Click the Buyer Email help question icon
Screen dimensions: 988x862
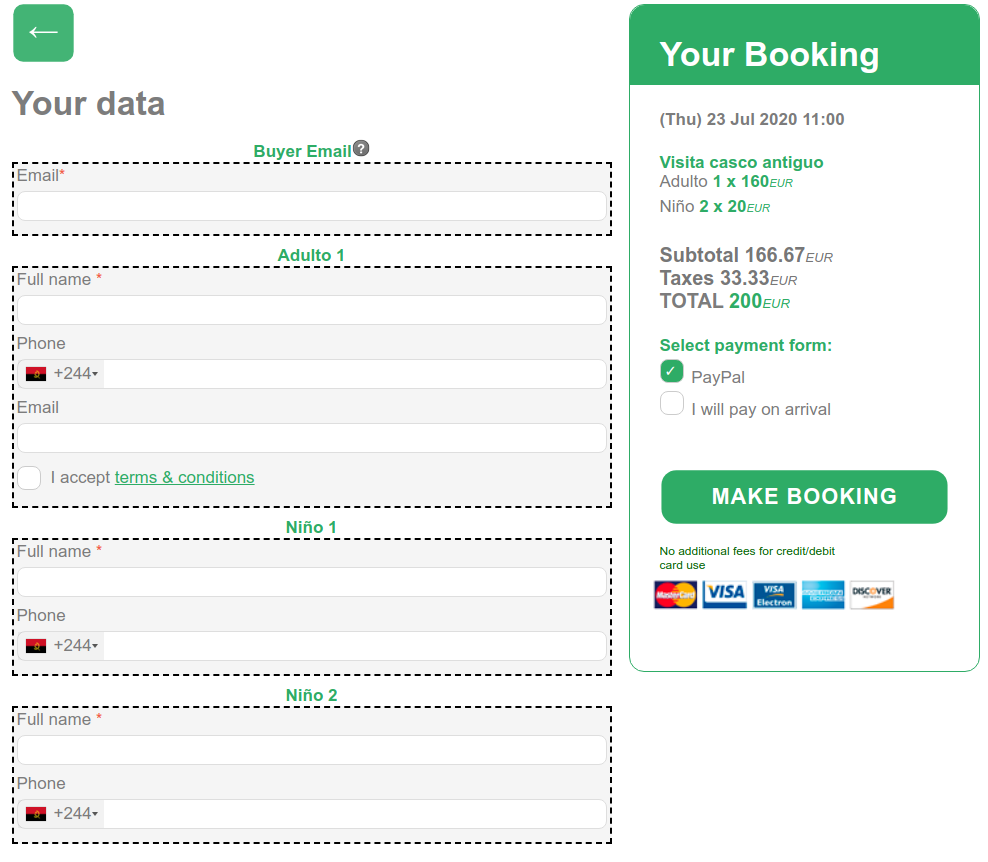pos(361,149)
